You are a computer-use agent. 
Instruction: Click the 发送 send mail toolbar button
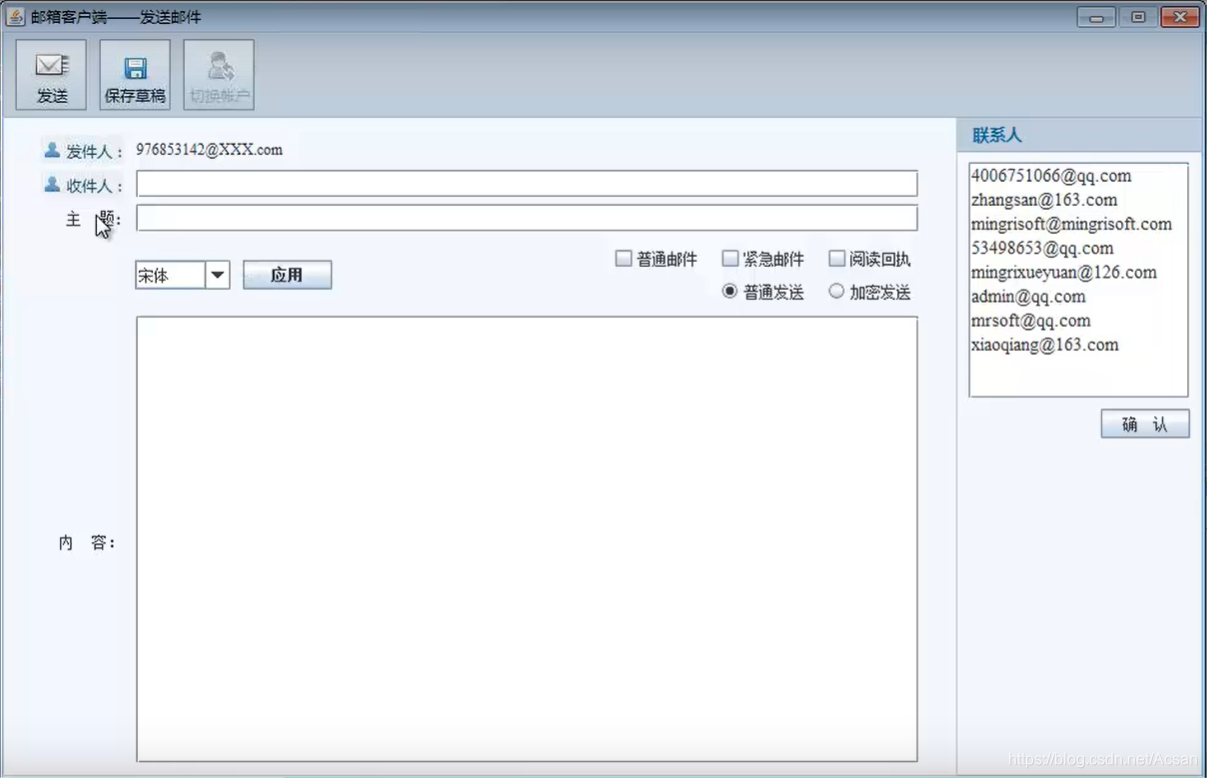click(51, 75)
